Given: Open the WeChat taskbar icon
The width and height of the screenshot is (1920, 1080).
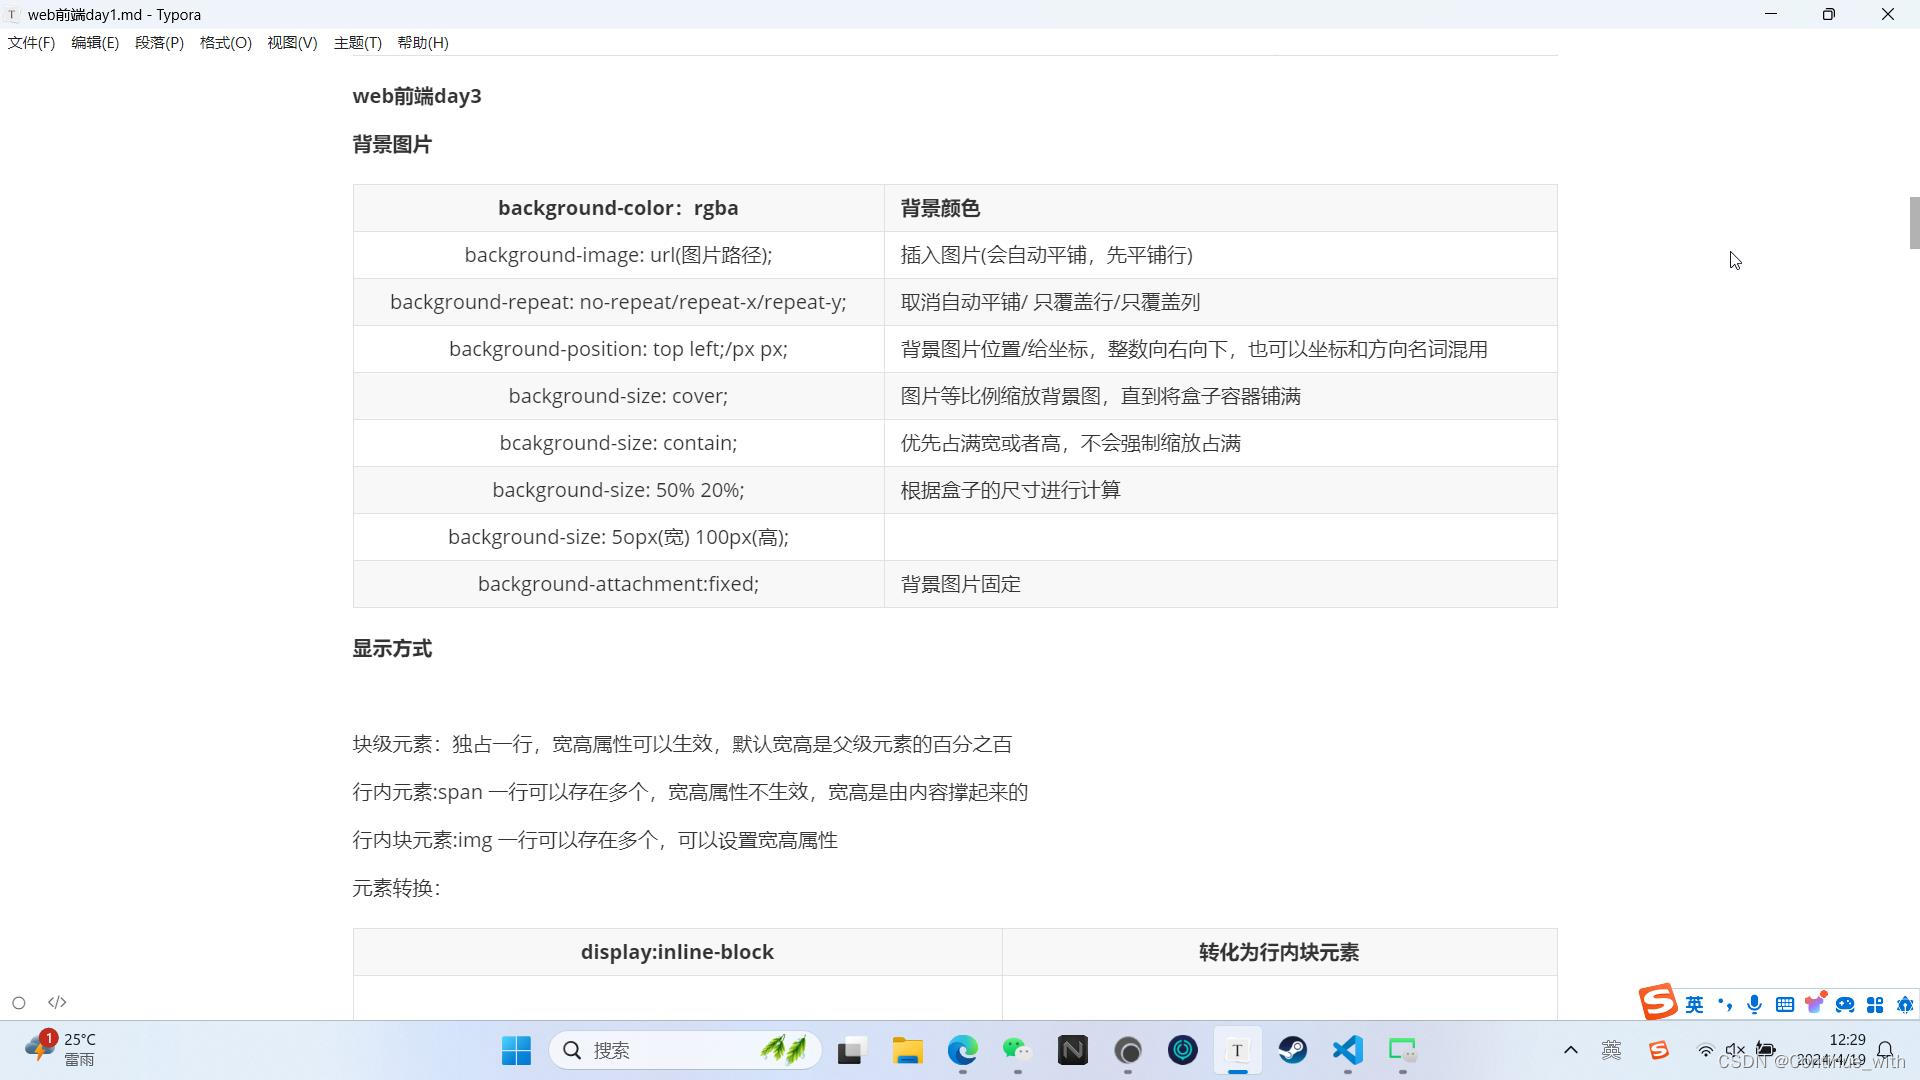Looking at the screenshot, I should 1017,1050.
